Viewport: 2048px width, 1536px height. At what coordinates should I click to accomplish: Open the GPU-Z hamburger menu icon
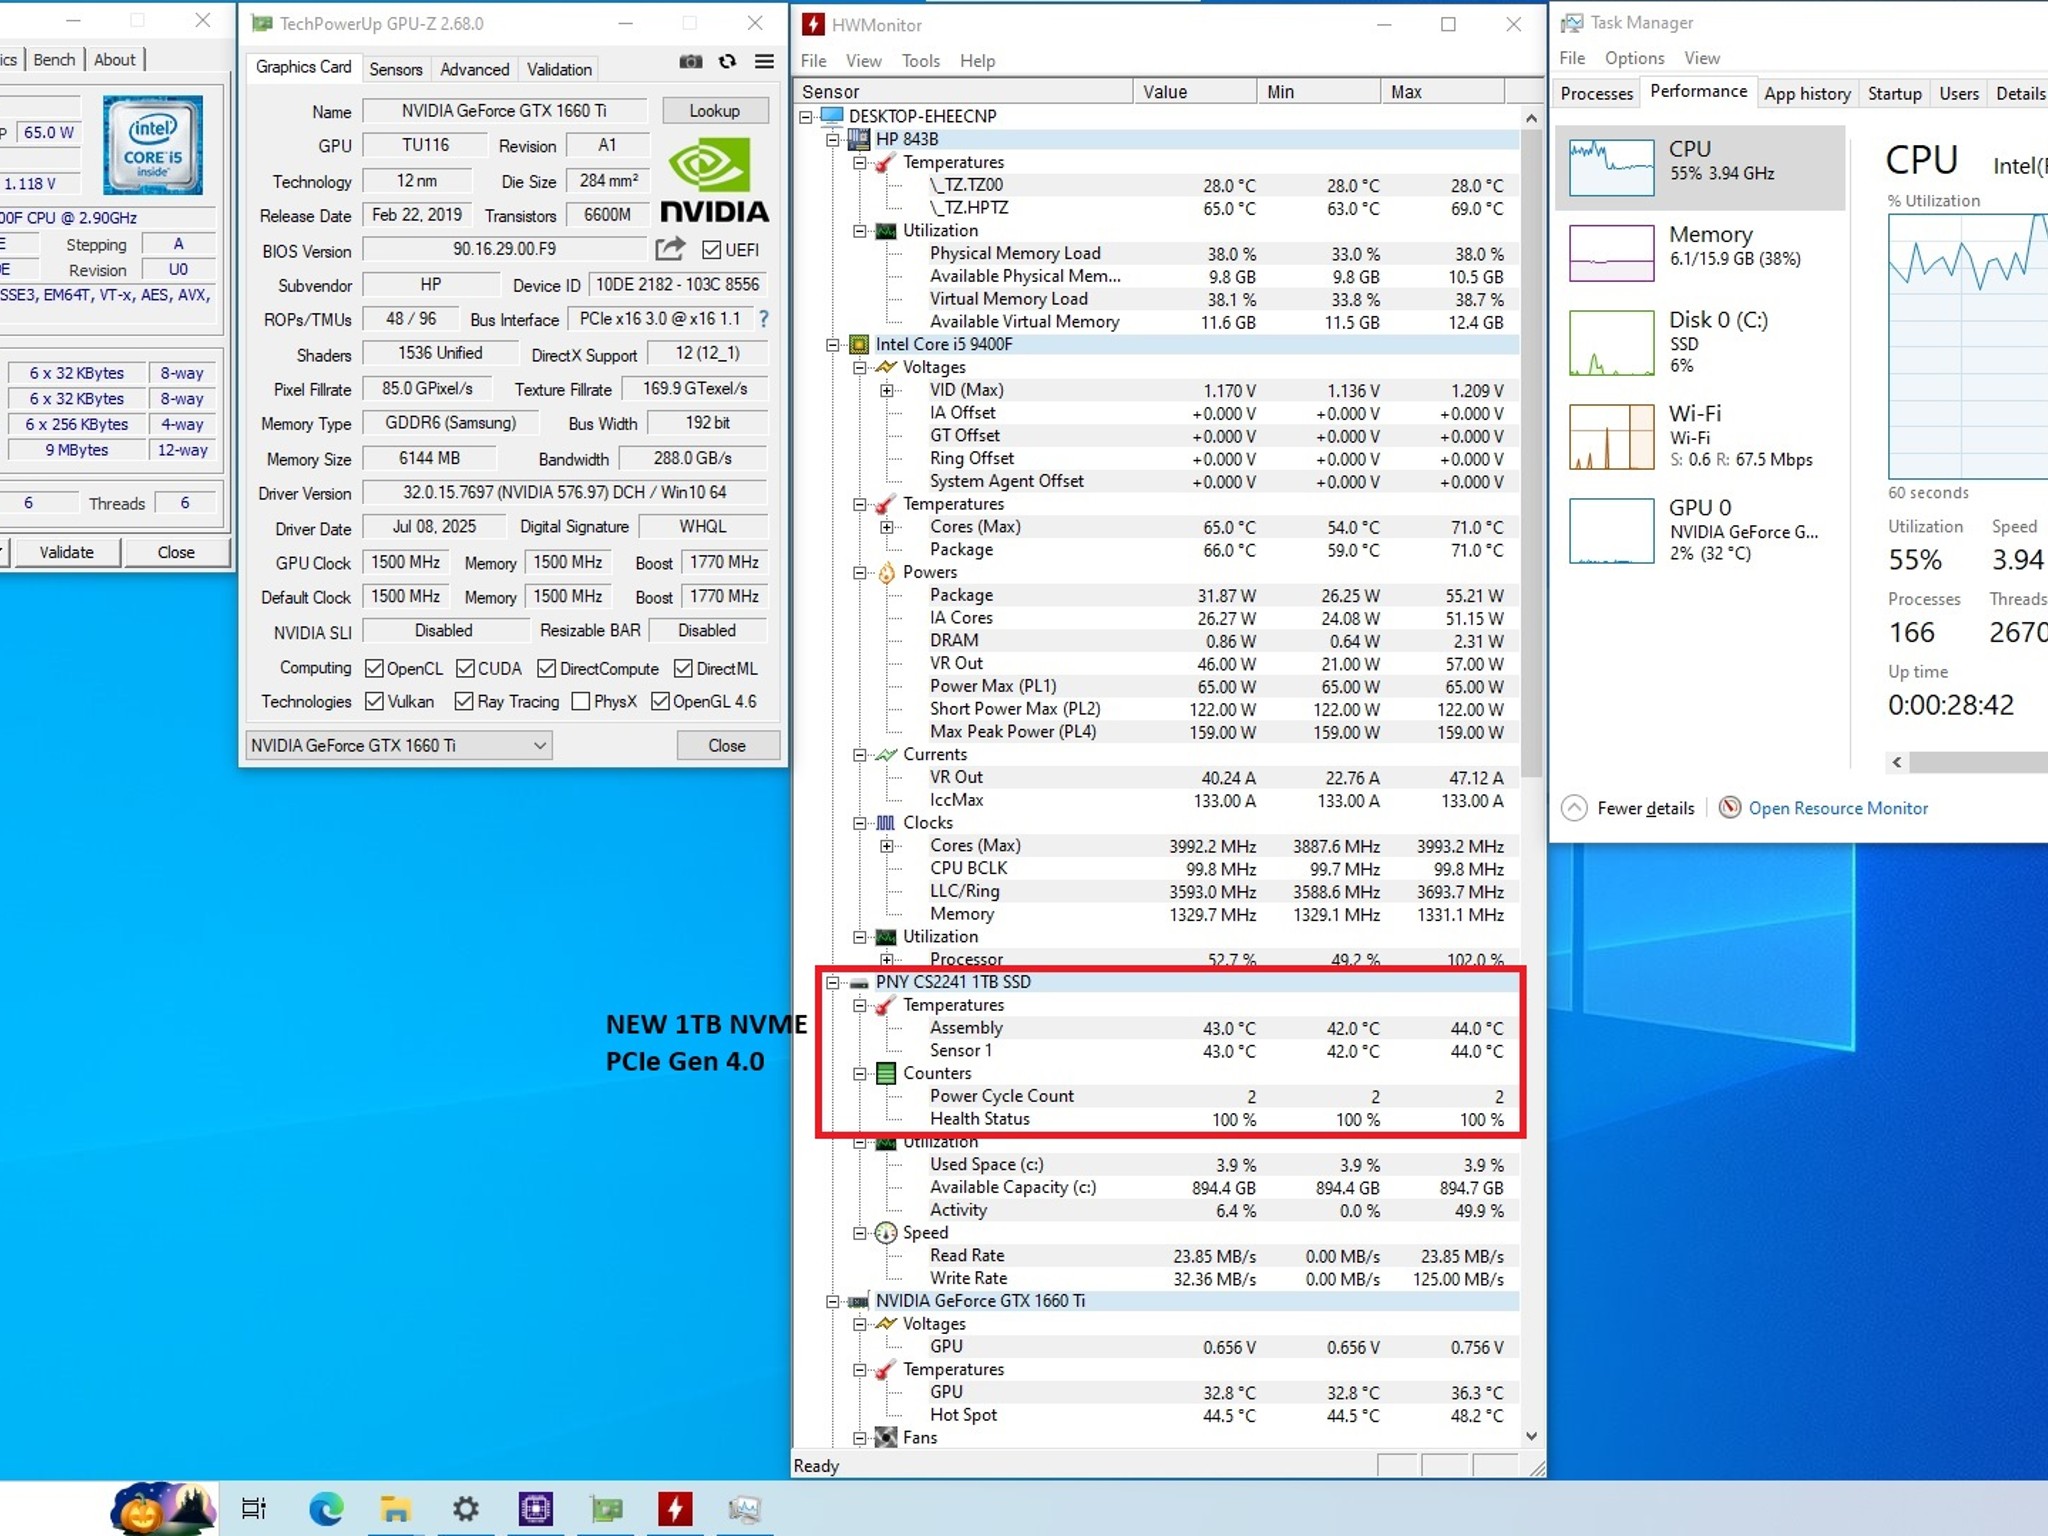(x=764, y=62)
